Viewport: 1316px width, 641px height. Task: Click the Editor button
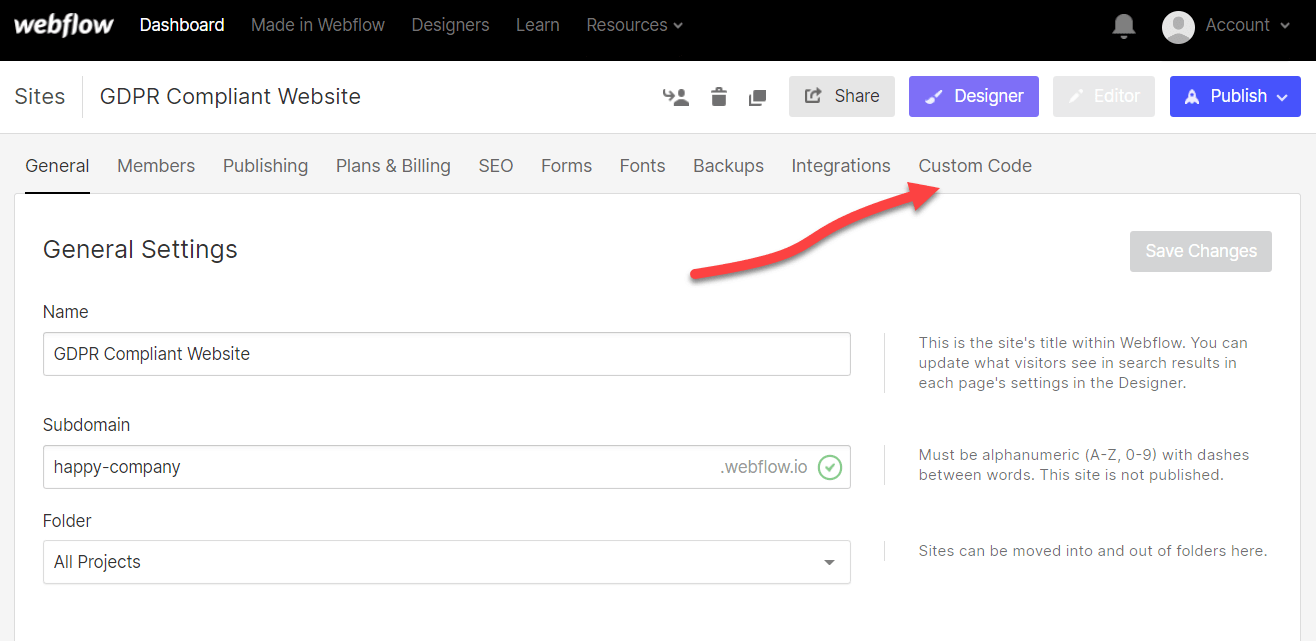coord(1104,96)
